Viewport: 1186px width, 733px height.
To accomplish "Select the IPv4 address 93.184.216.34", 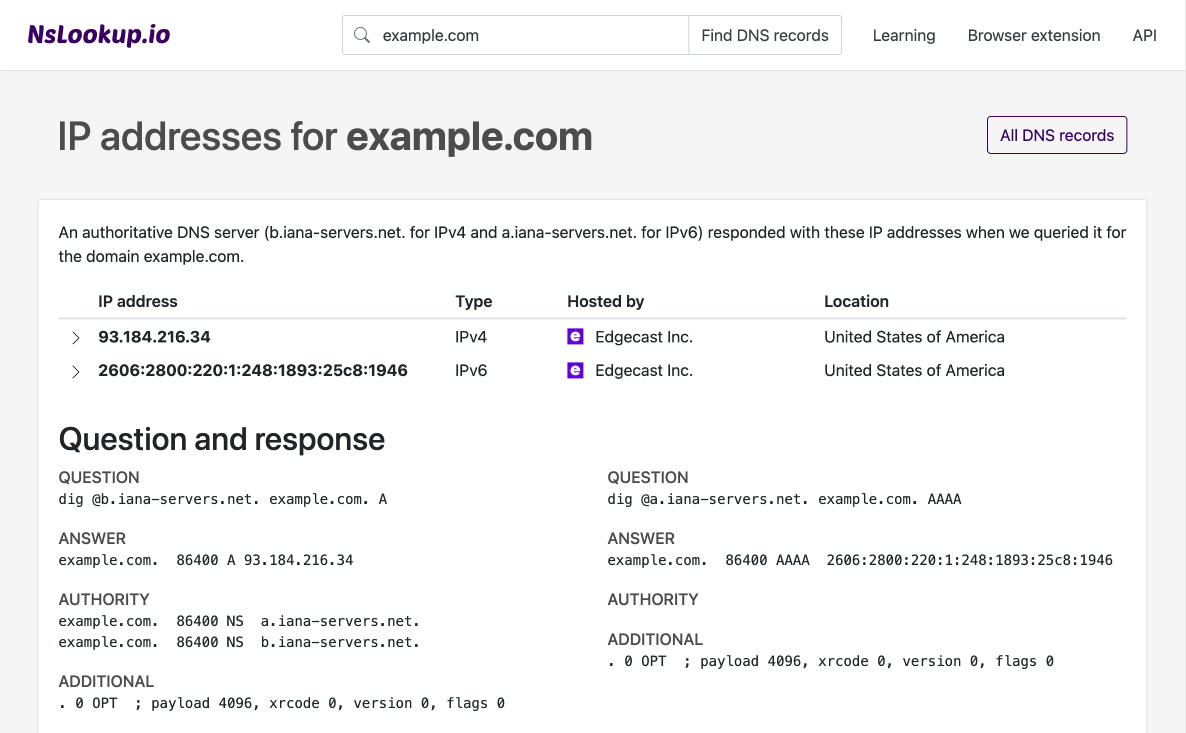I will [x=154, y=337].
